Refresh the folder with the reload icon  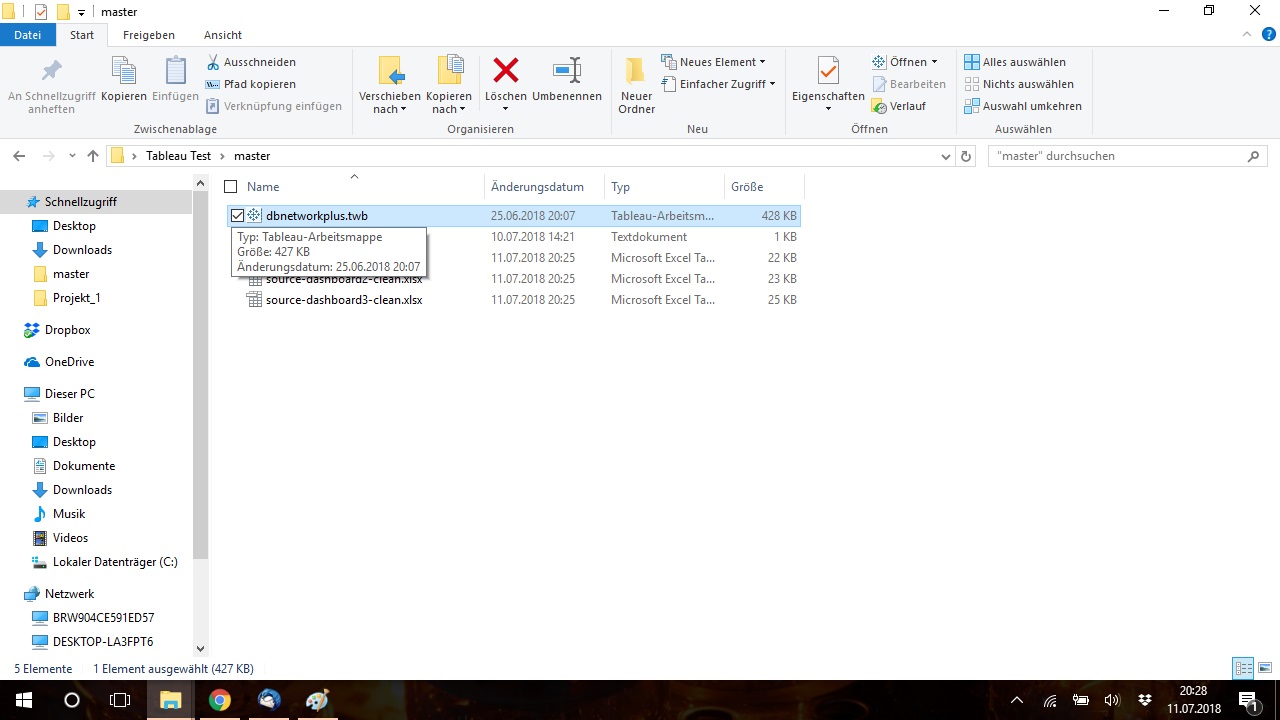(966, 156)
